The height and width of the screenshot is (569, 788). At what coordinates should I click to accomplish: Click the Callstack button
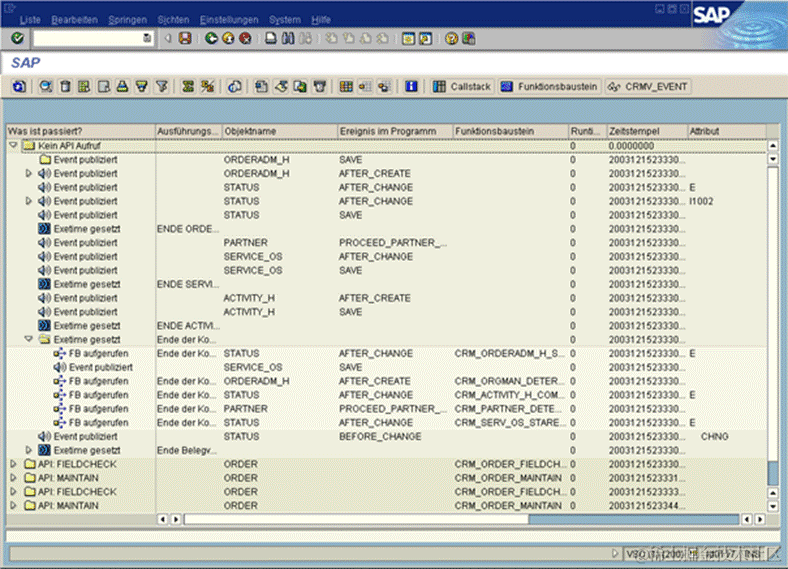[x=462, y=86]
